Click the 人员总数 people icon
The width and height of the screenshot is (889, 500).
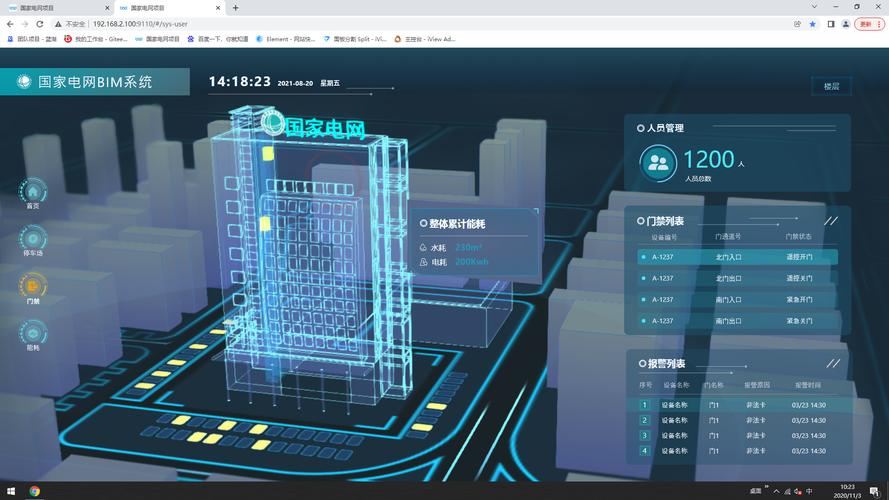tap(658, 163)
